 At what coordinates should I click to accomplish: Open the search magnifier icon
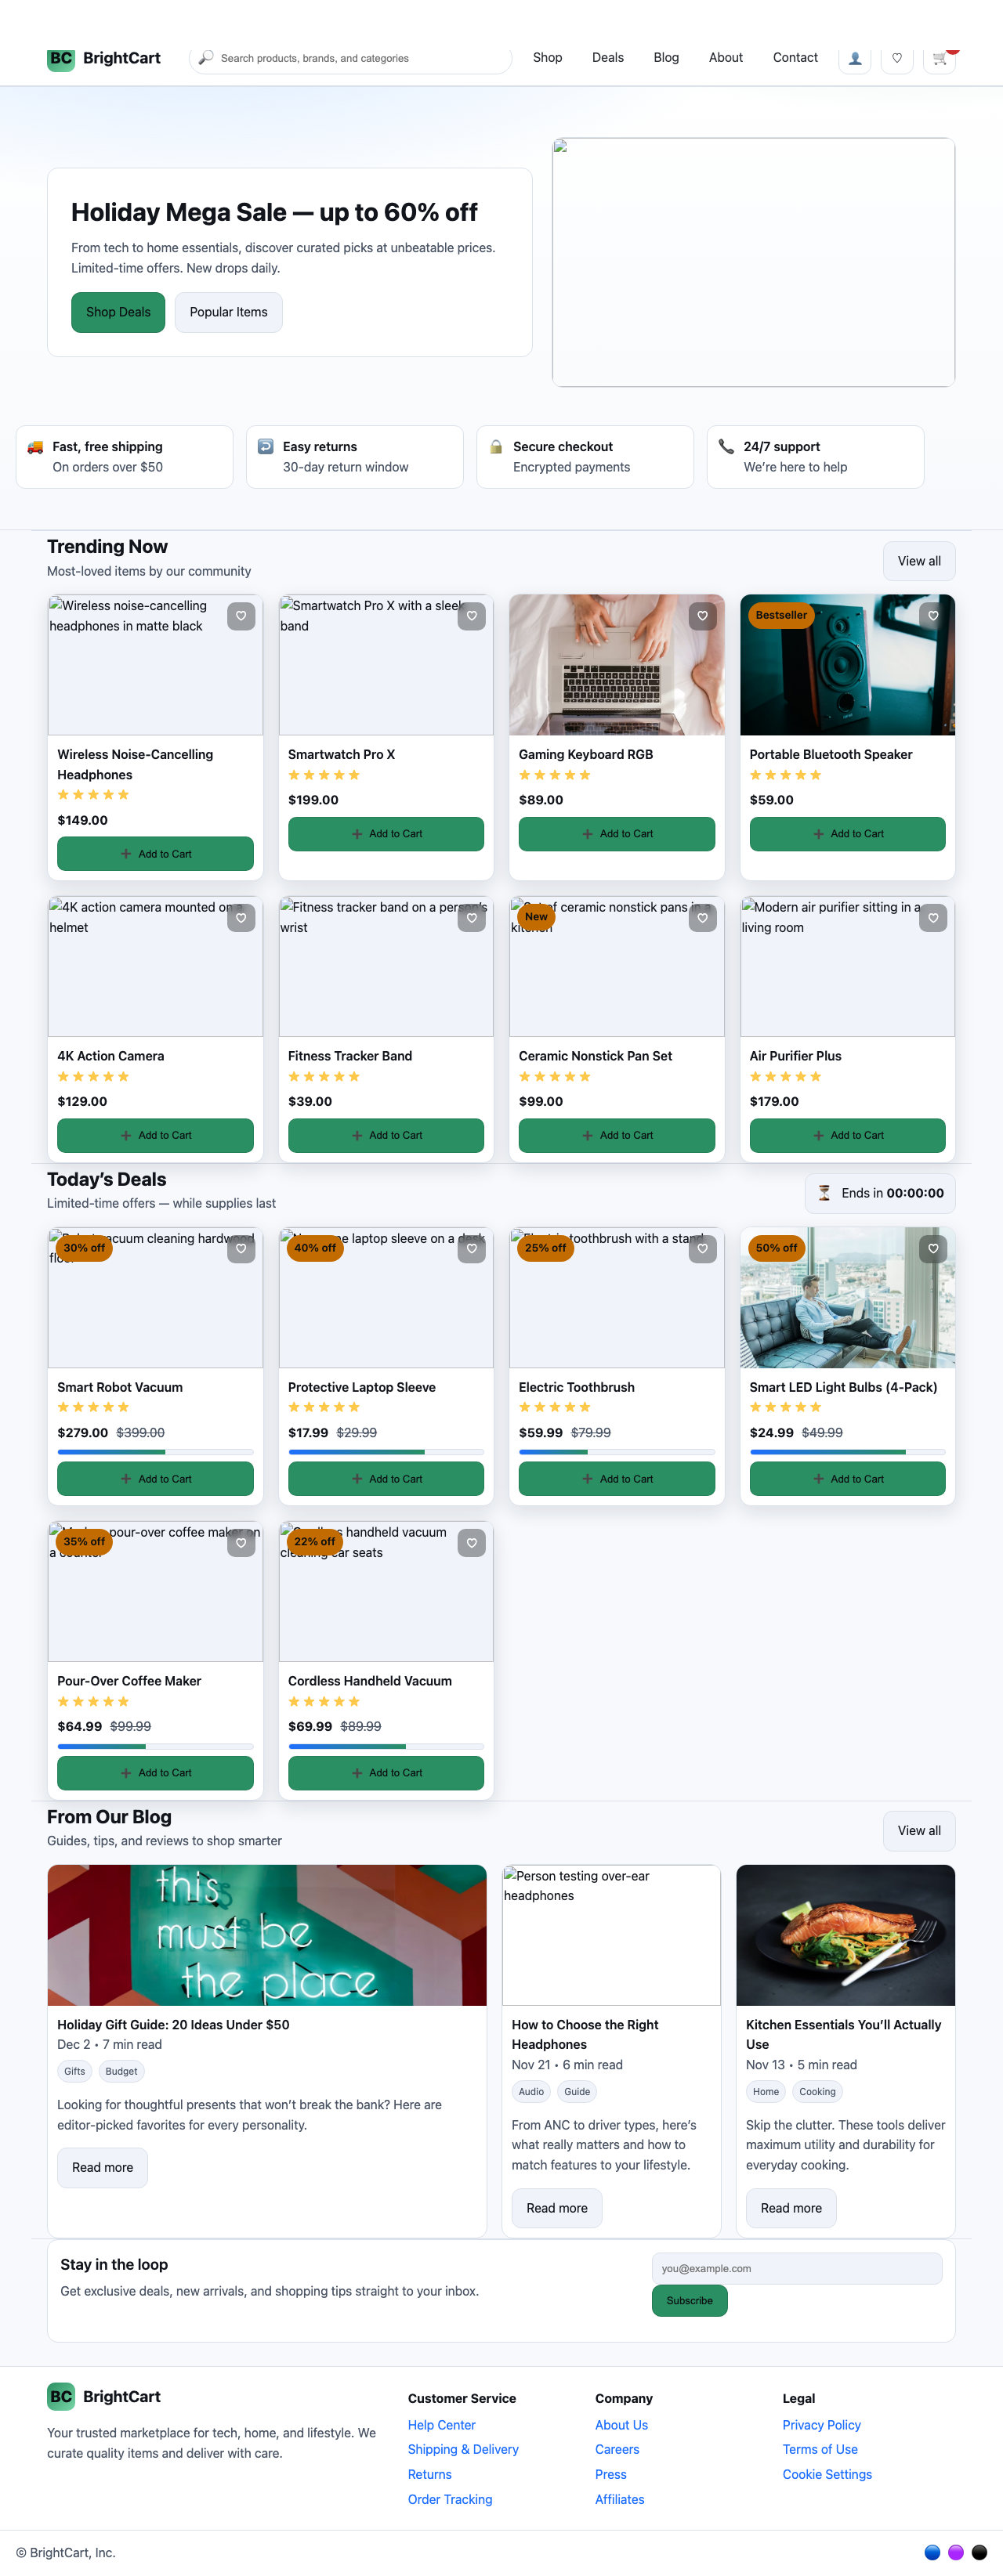pyautogui.click(x=207, y=58)
